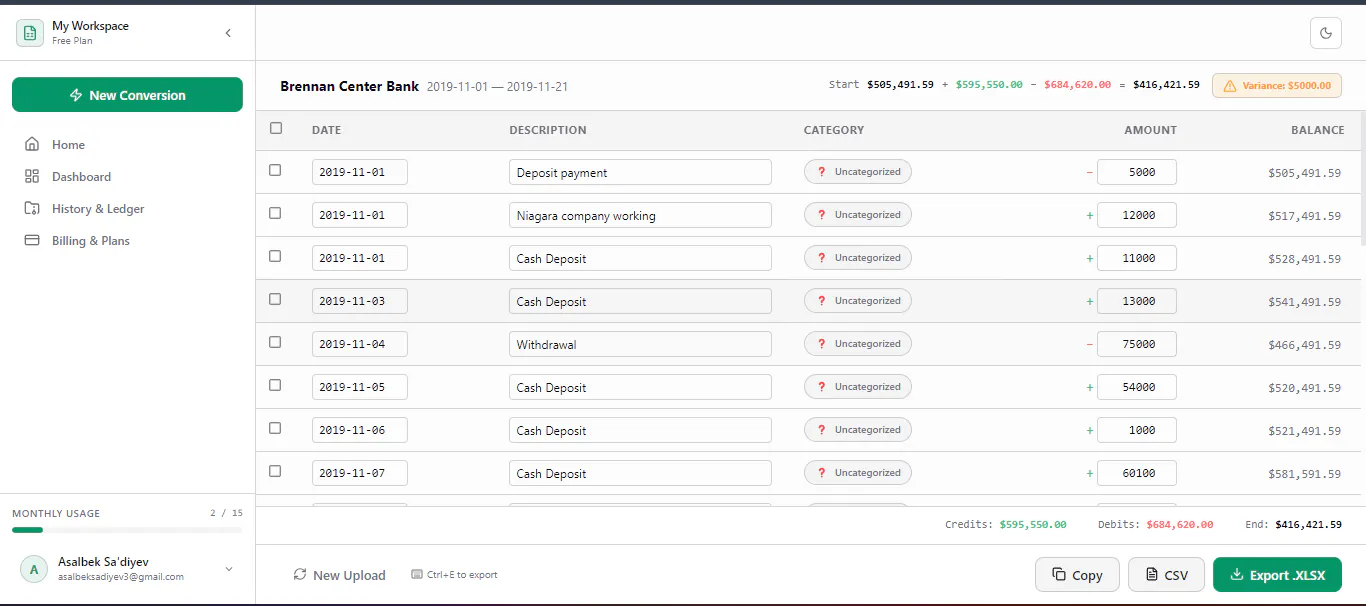This screenshot has width=1366, height=606.
Task: Click the statement title Brennan Center Bank
Action: coord(350,86)
